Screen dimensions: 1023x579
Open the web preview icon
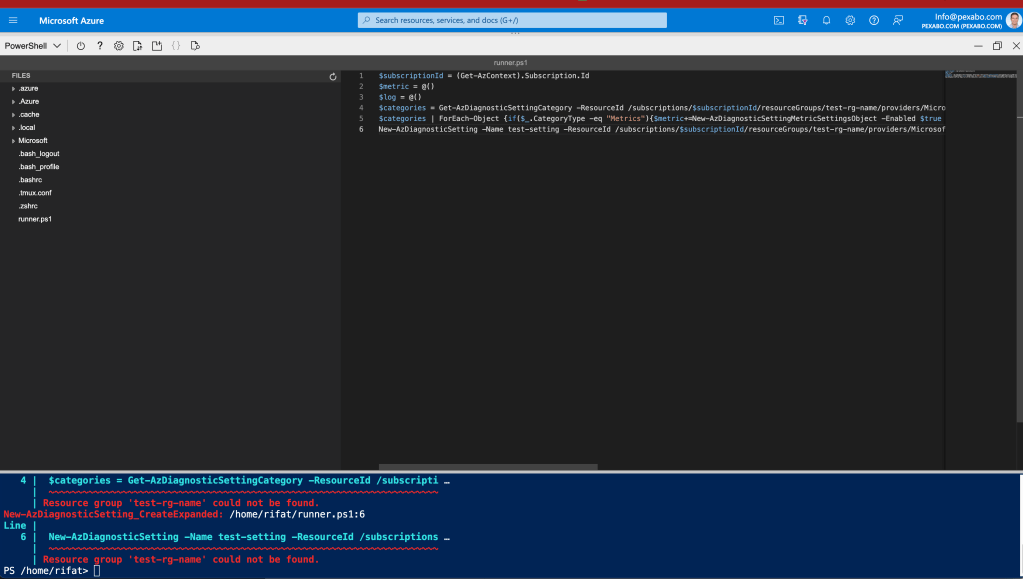pos(195,46)
